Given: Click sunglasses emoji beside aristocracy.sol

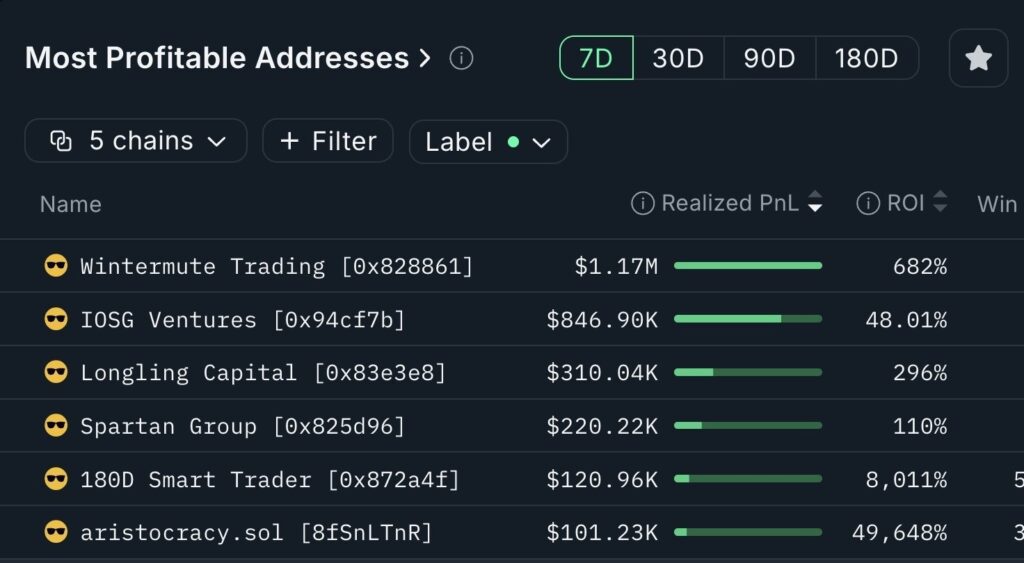Looking at the screenshot, I should (56, 532).
